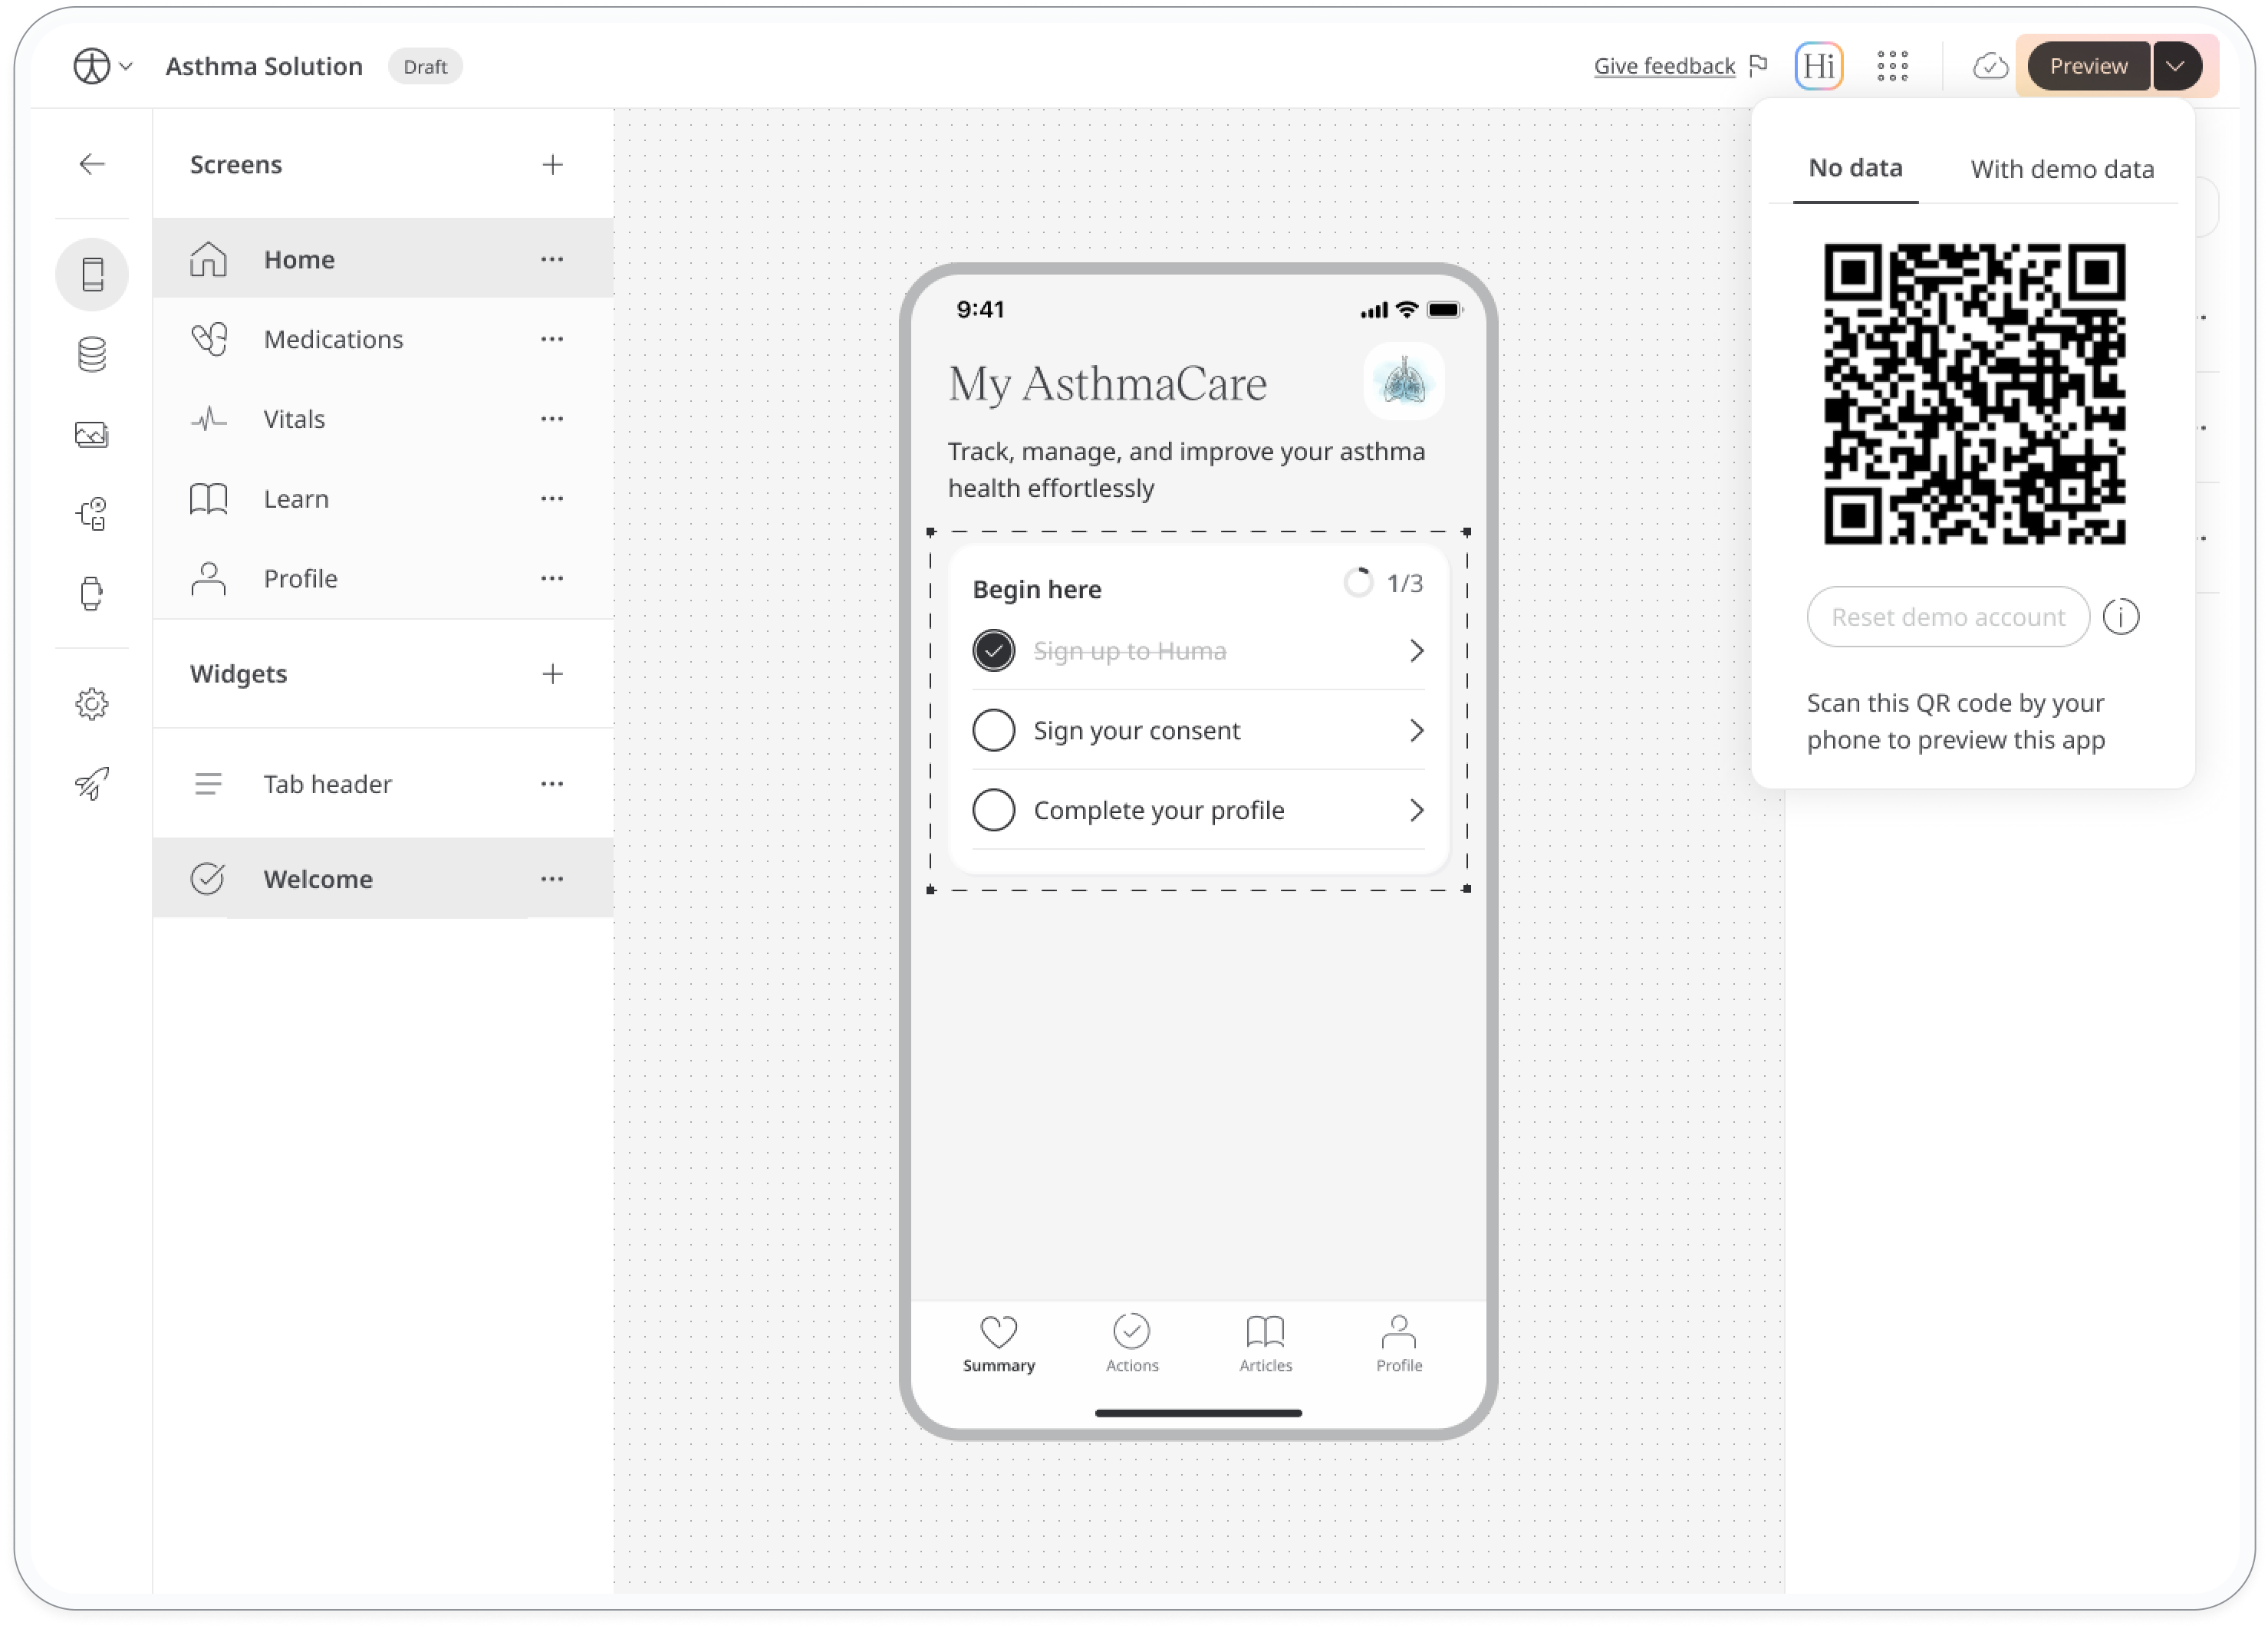Open the workspace logo menu
Viewport: 2268px width, 1629px height.
tap(102, 66)
